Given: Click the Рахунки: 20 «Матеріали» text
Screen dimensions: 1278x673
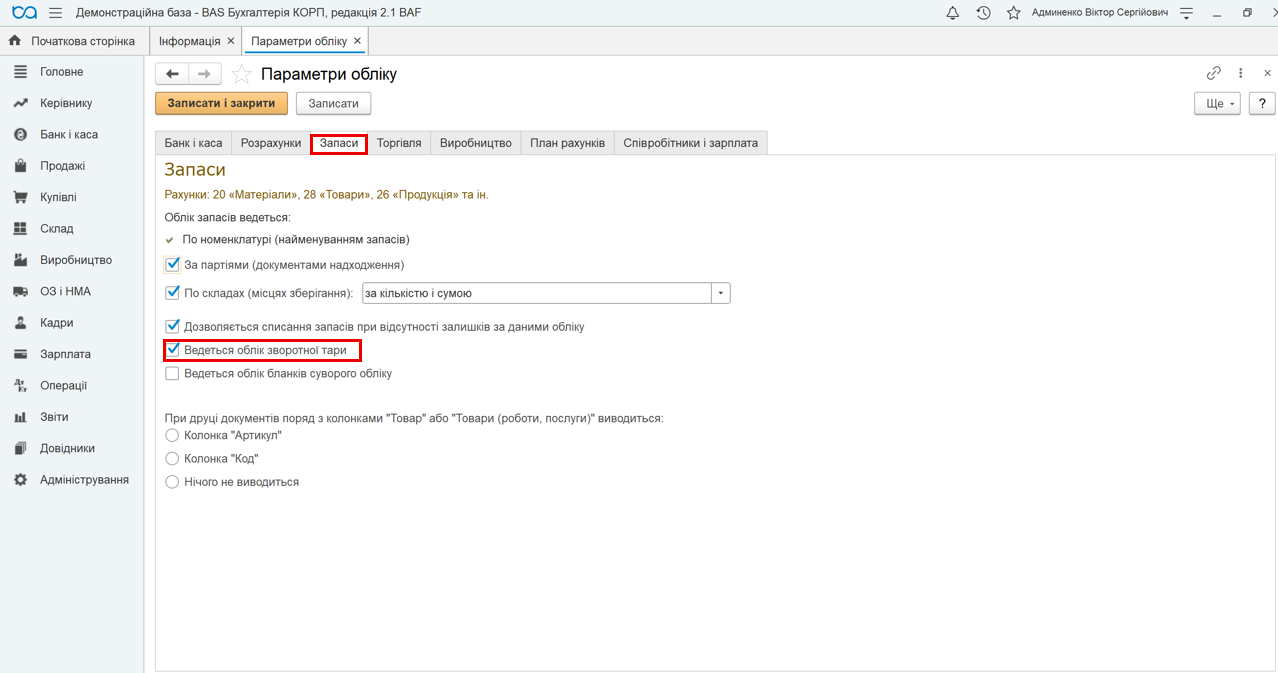Looking at the screenshot, I should click(326, 195).
